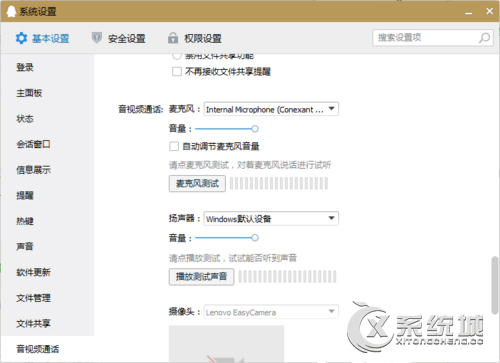Open the 扬声器 Windows默认设备 dropdown

(271, 219)
